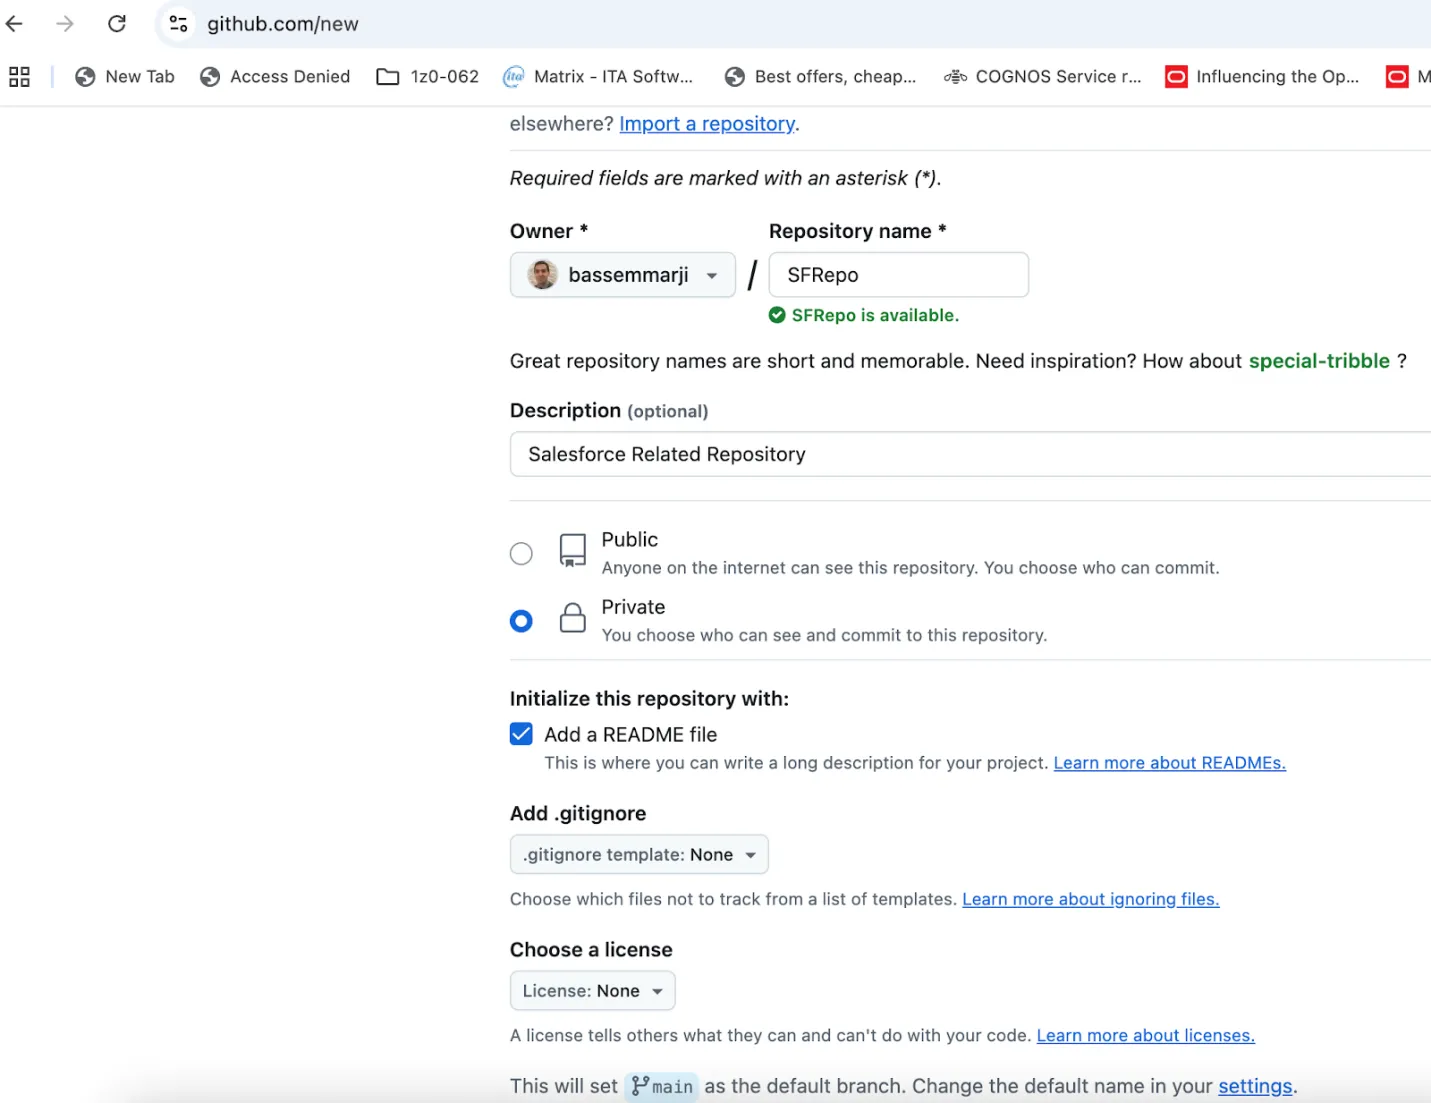1431x1103 pixels.
Task: Expand the Owner dropdown bassemmarji
Action: pos(622,275)
